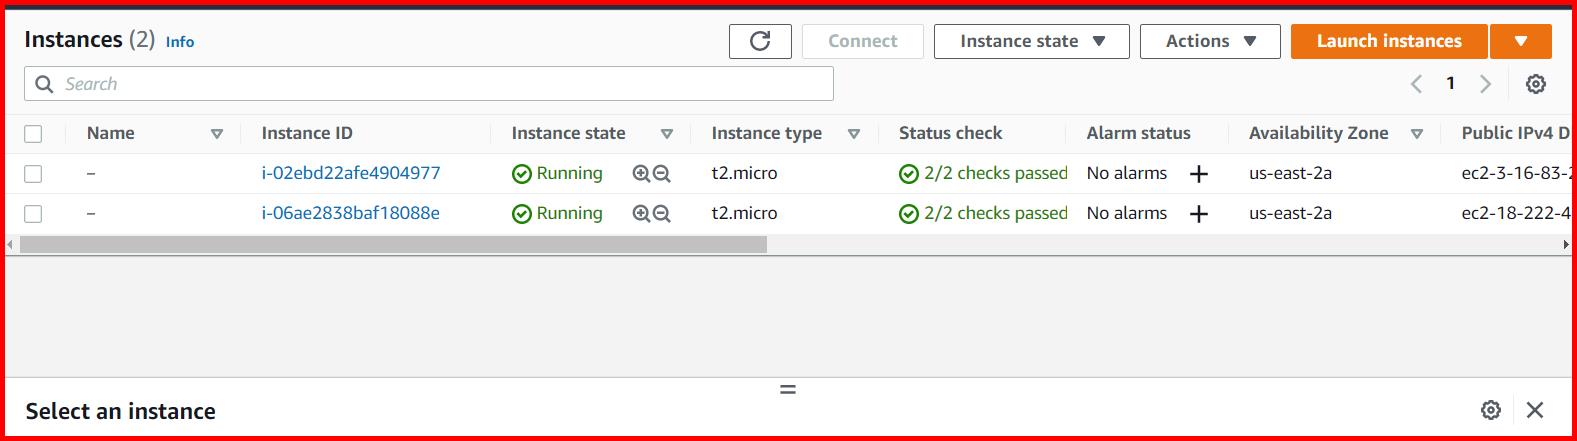
Task: Open table preferences gear icon
Action: (1536, 84)
